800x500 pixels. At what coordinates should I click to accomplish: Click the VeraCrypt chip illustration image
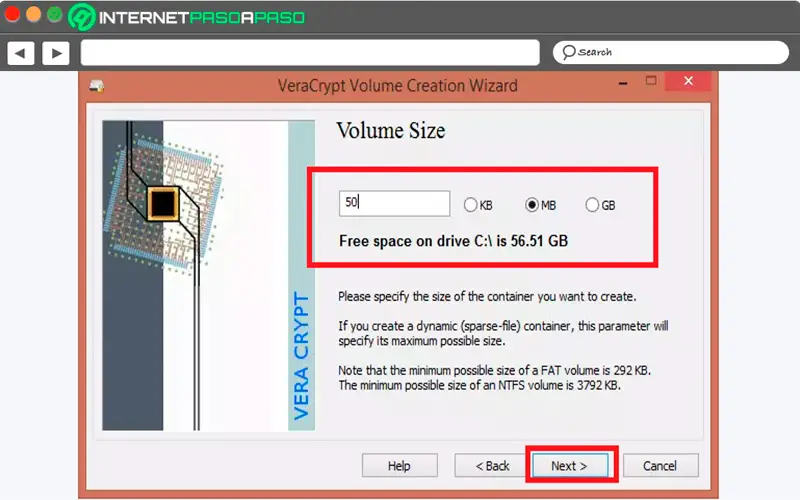(x=208, y=276)
